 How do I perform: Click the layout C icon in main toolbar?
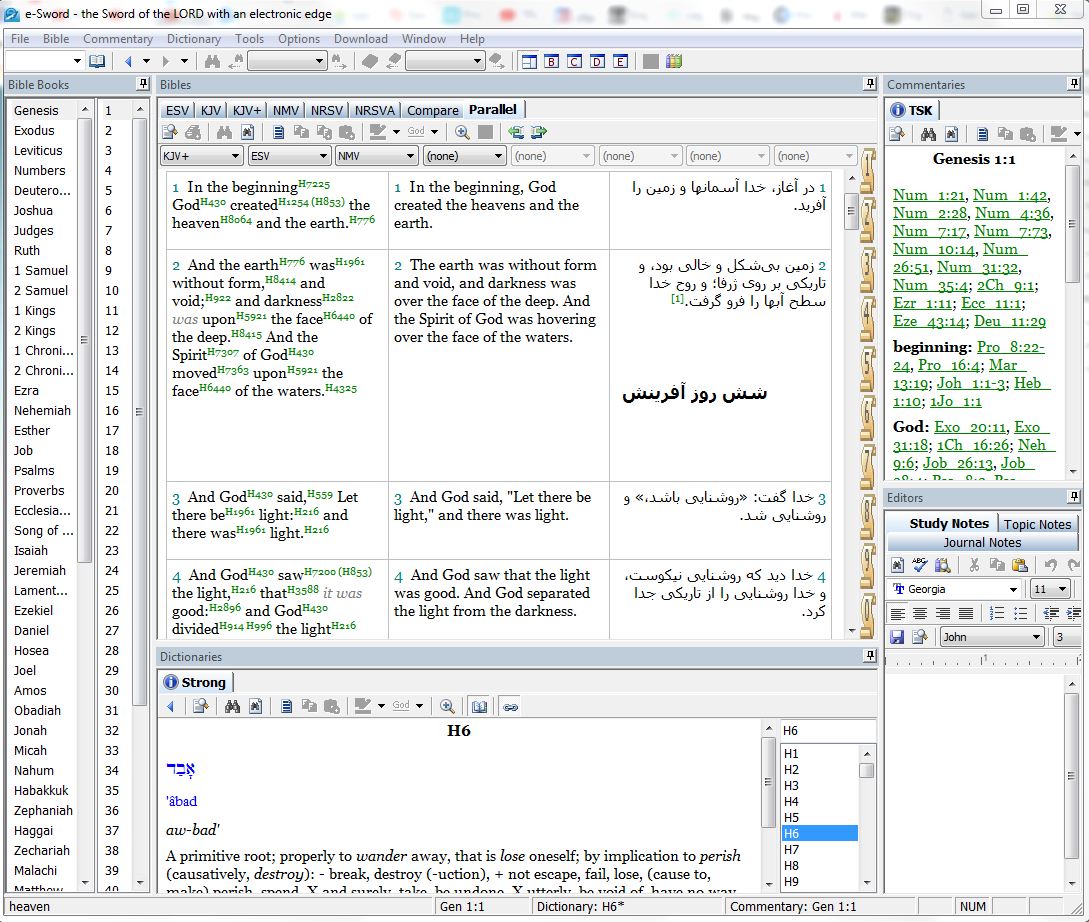pyautogui.click(x=574, y=61)
